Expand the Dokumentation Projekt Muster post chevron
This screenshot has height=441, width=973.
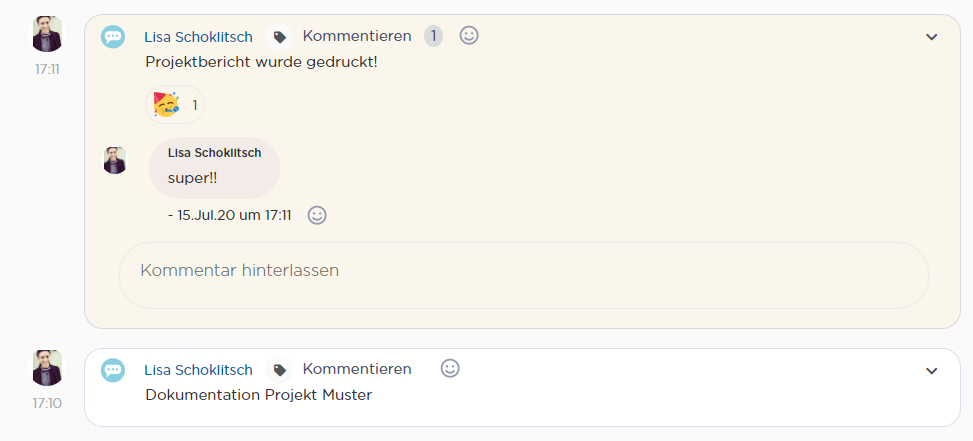[x=931, y=371]
